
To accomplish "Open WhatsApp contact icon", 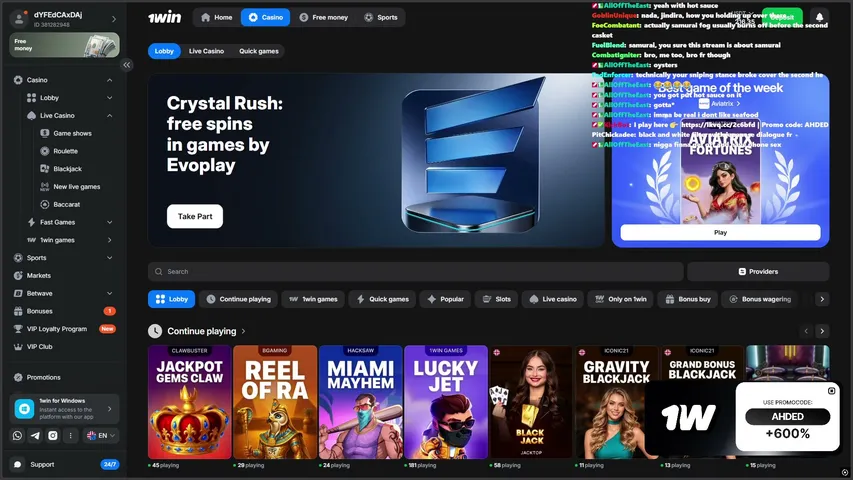I will pyautogui.click(x=17, y=435).
